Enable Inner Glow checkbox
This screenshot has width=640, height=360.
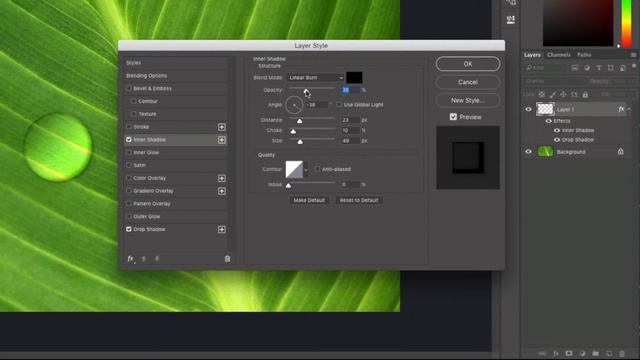[x=129, y=152]
